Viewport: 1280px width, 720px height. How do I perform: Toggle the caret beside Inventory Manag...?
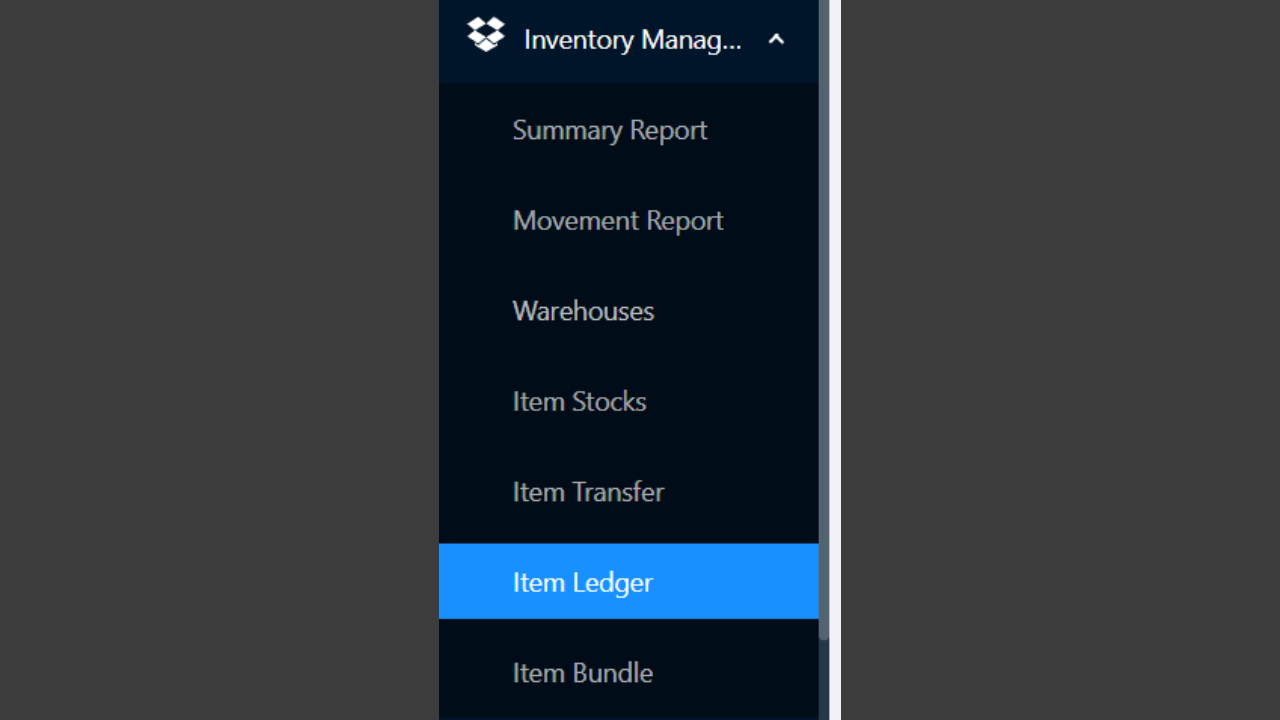coord(776,40)
